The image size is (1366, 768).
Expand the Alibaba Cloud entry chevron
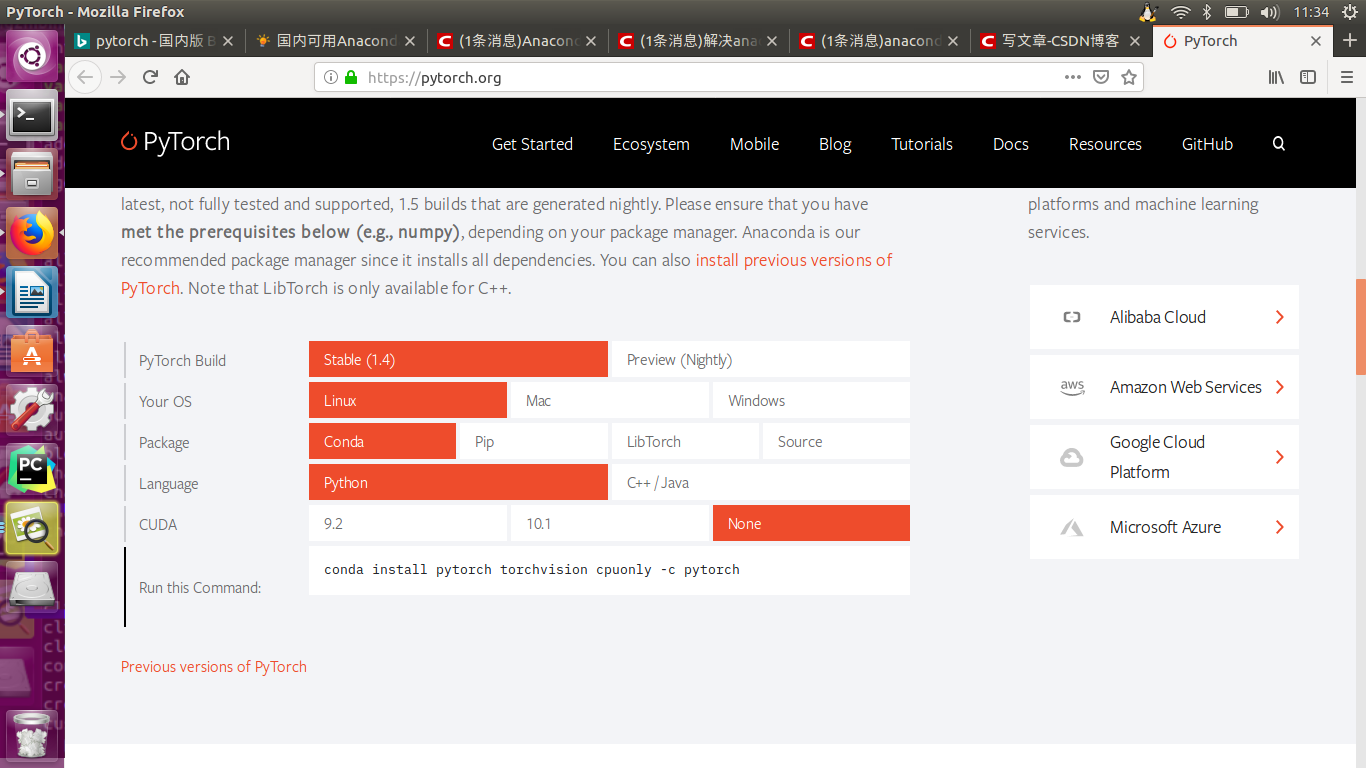pyautogui.click(x=1279, y=317)
